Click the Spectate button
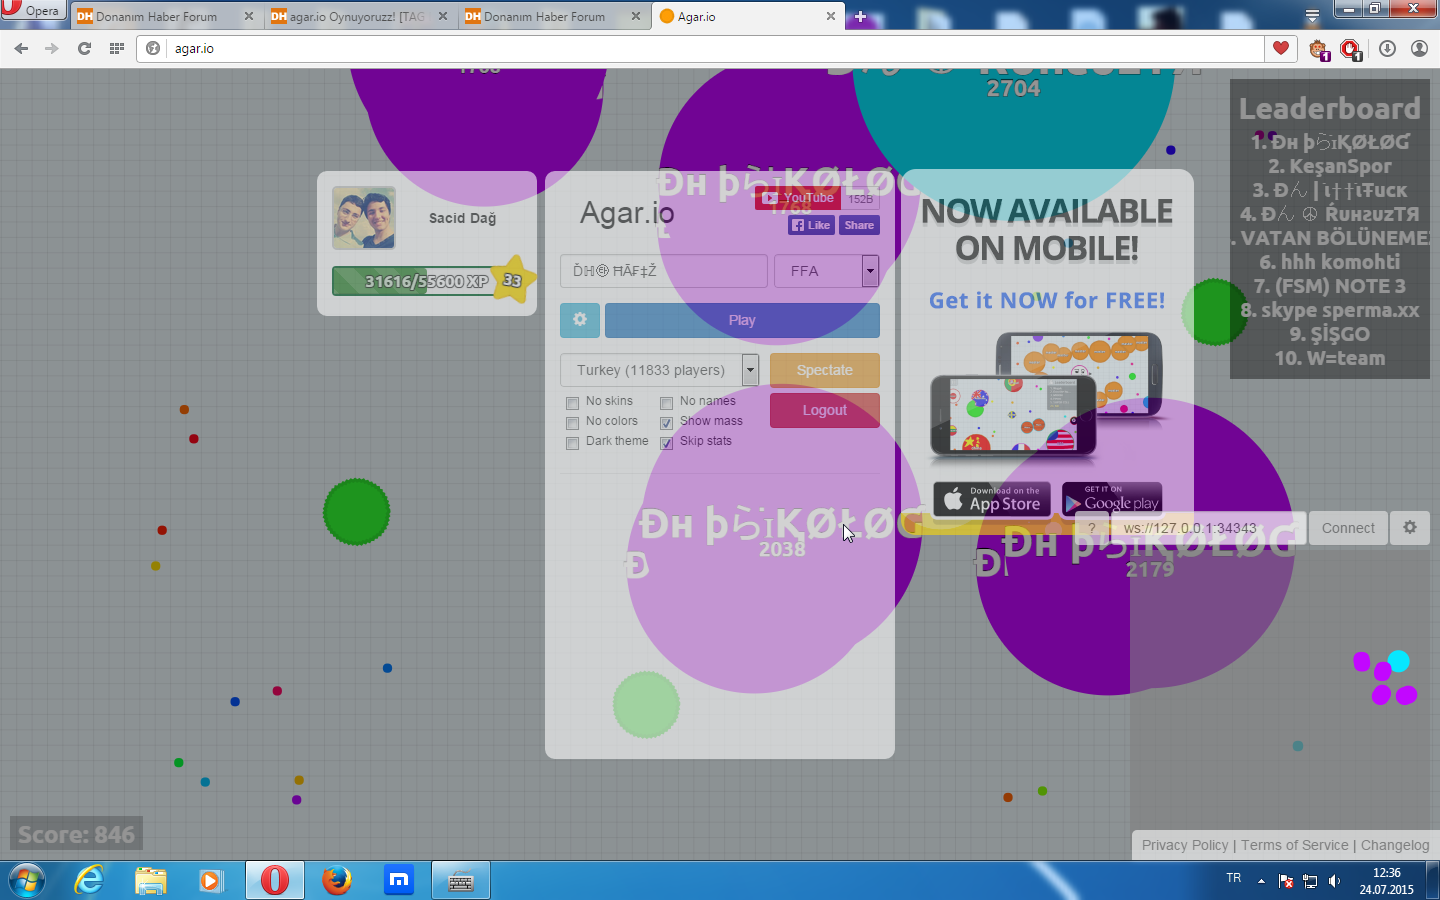This screenshot has height=900, width=1440. click(825, 370)
